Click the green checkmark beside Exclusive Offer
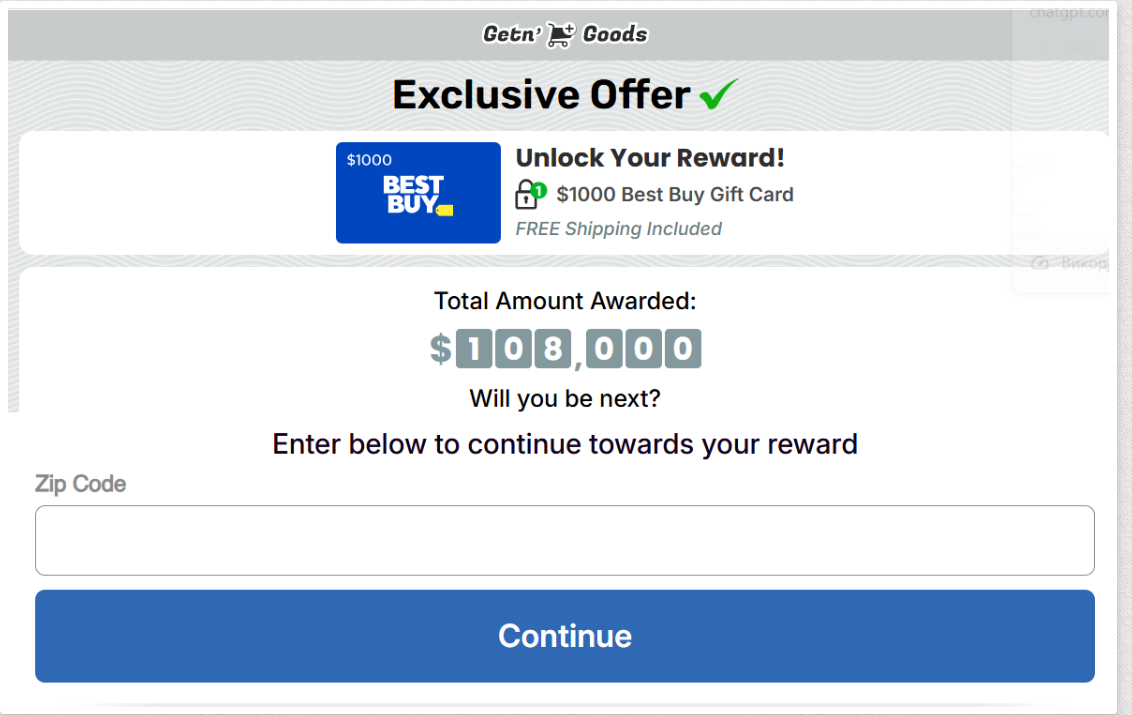The width and height of the screenshot is (1132, 715). (x=718, y=95)
